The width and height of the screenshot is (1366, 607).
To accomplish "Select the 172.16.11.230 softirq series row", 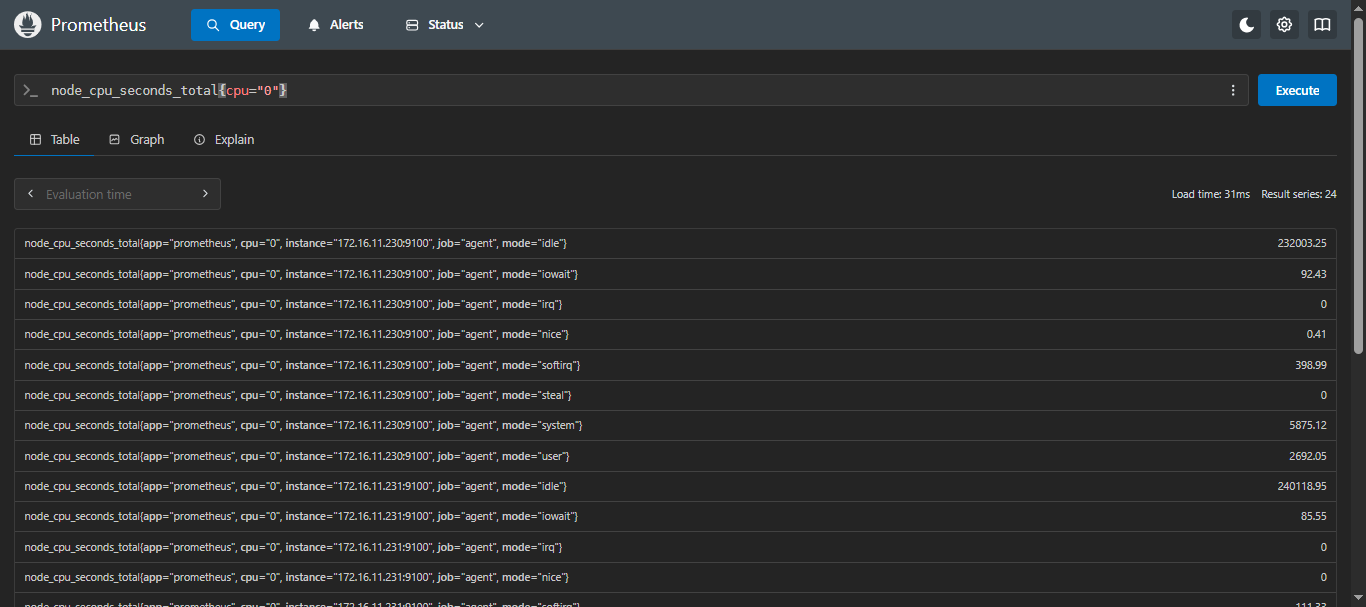I will click(675, 365).
